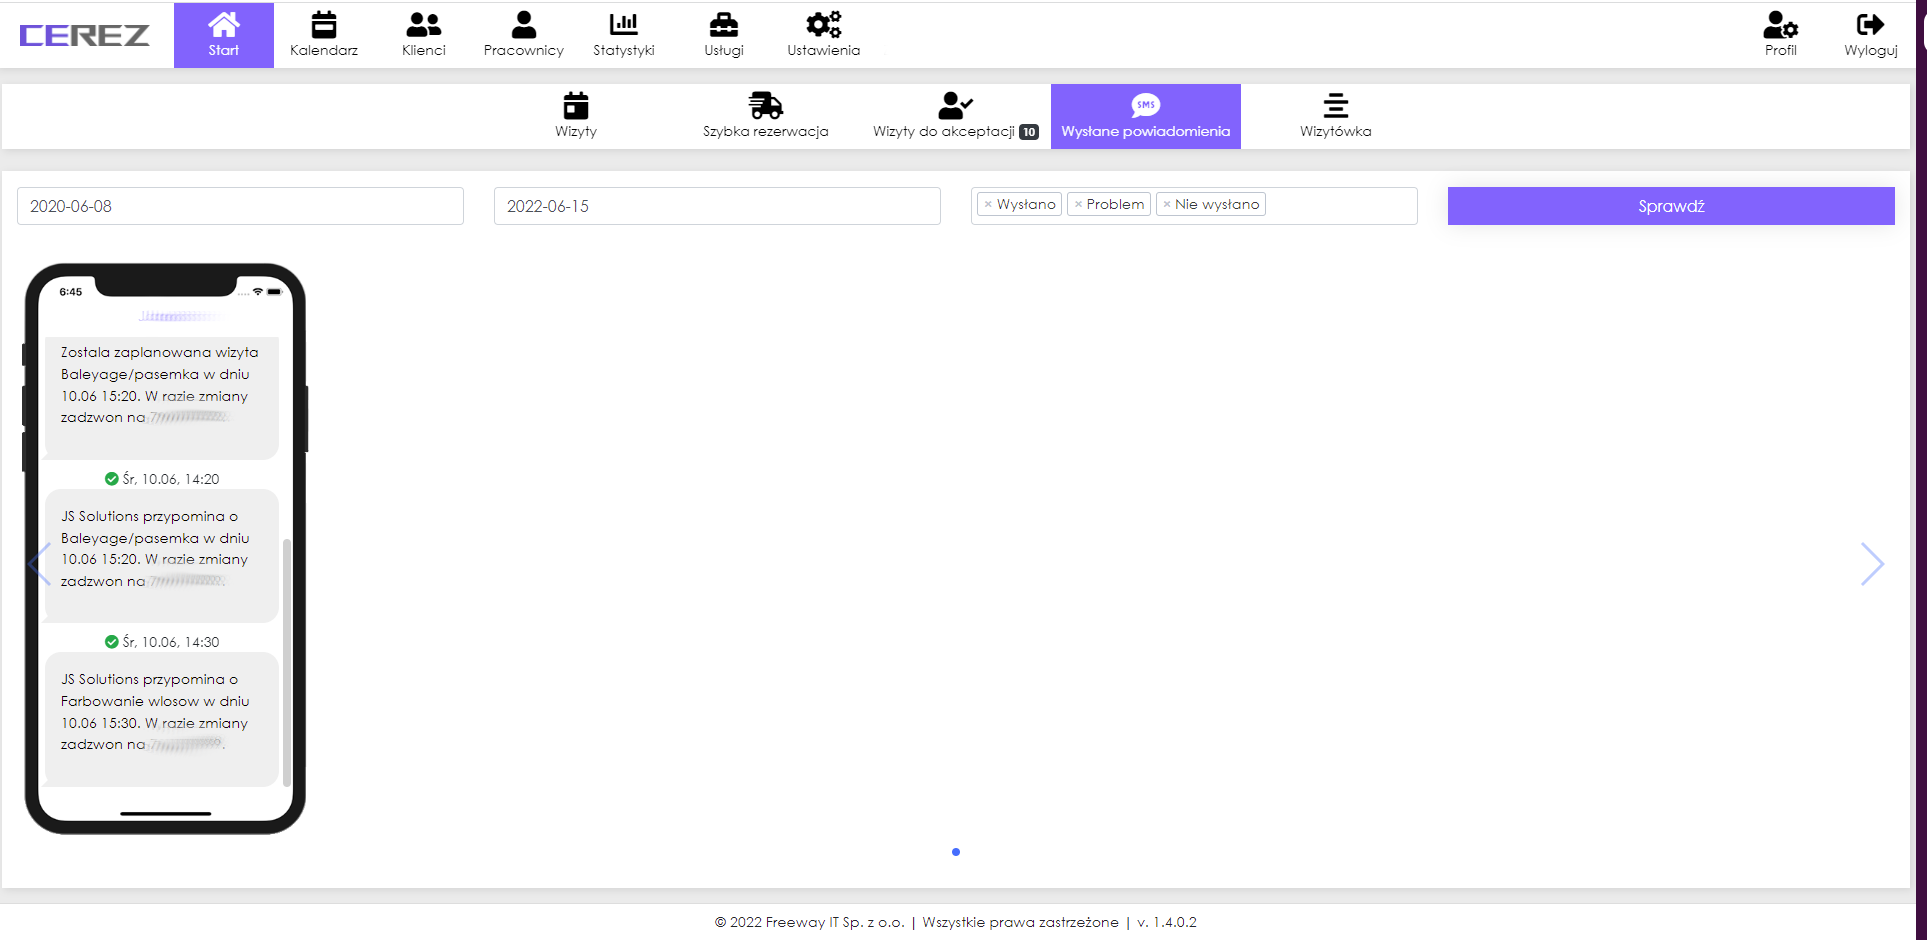Click the phone messages scrollbar
The height and width of the screenshot is (940, 1927).
pyautogui.click(x=287, y=660)
